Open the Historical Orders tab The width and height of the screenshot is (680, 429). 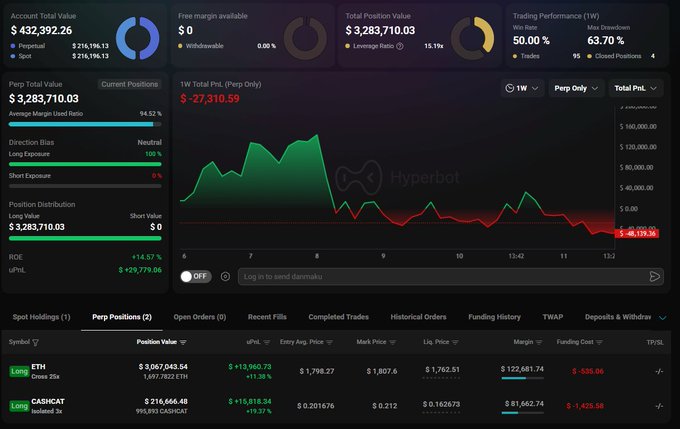418,317
